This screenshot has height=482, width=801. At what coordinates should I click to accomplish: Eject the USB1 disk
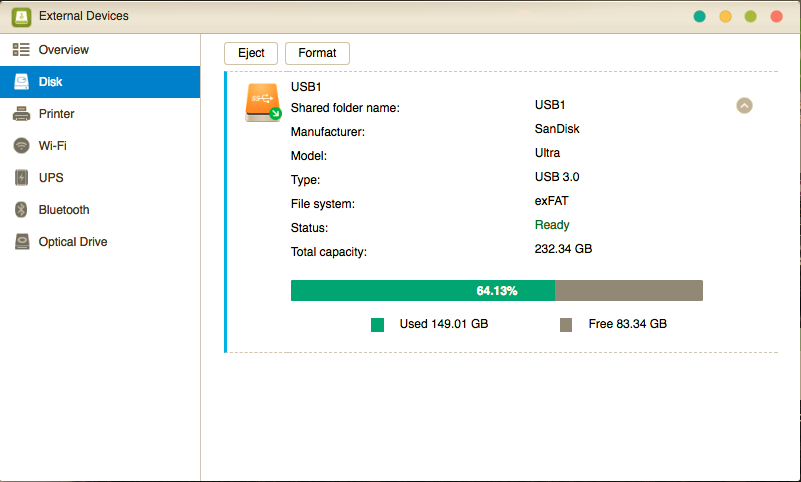coord(251,53)
